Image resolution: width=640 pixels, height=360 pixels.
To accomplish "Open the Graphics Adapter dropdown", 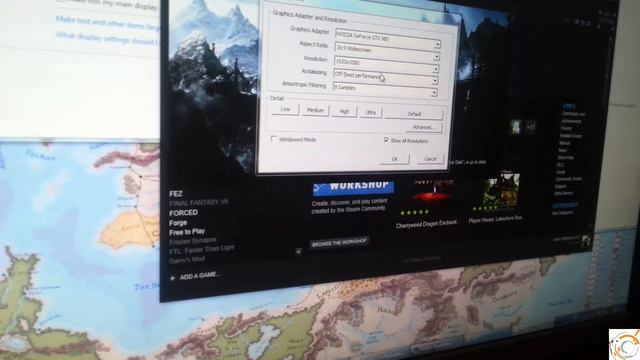I will [437, 44].
